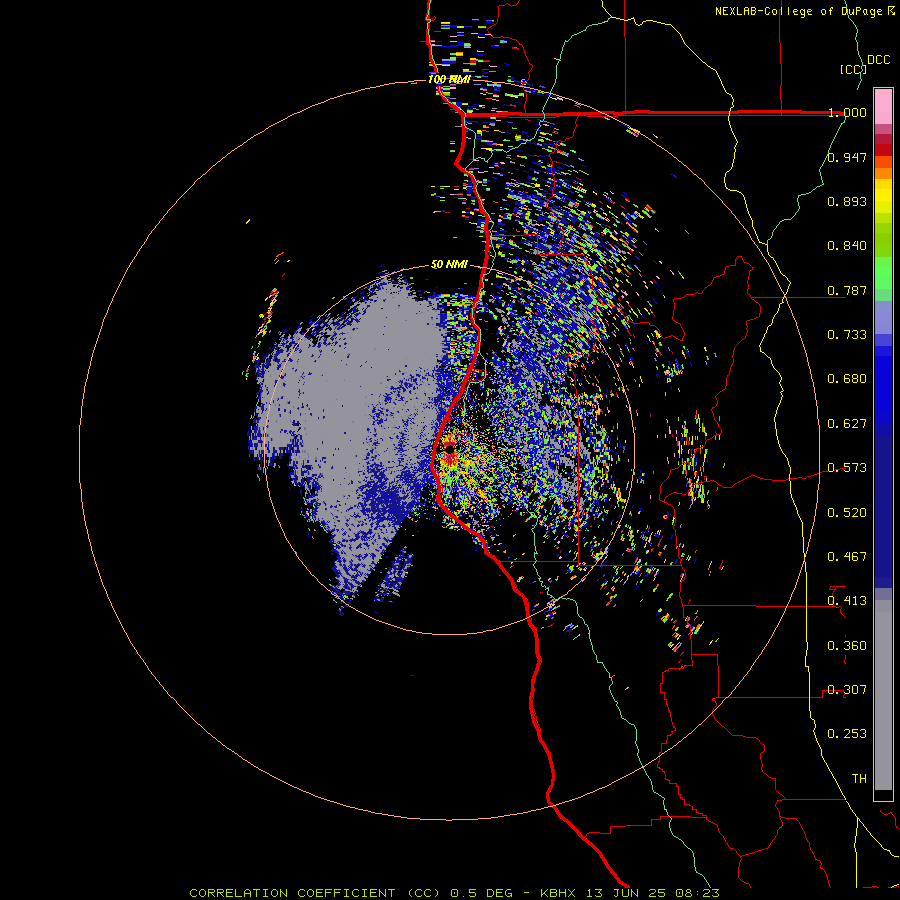Select the 0.680 legend value

pyautogui.click(x=847, y=379)
